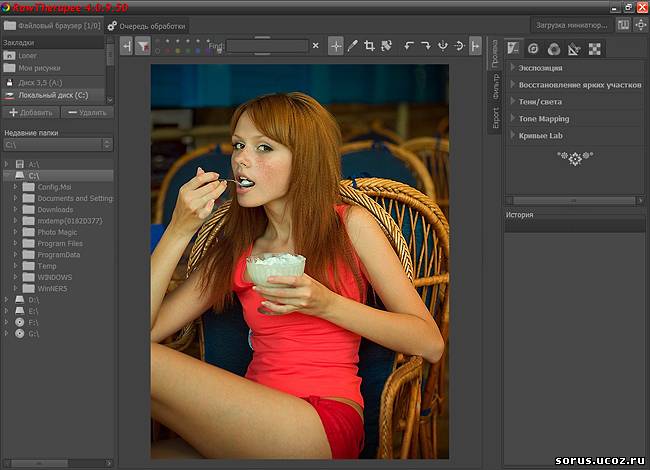Image resolution: width=650 pixels, height=470 pixels.
Task: Rotate the image right
Action: pos(425,45)
